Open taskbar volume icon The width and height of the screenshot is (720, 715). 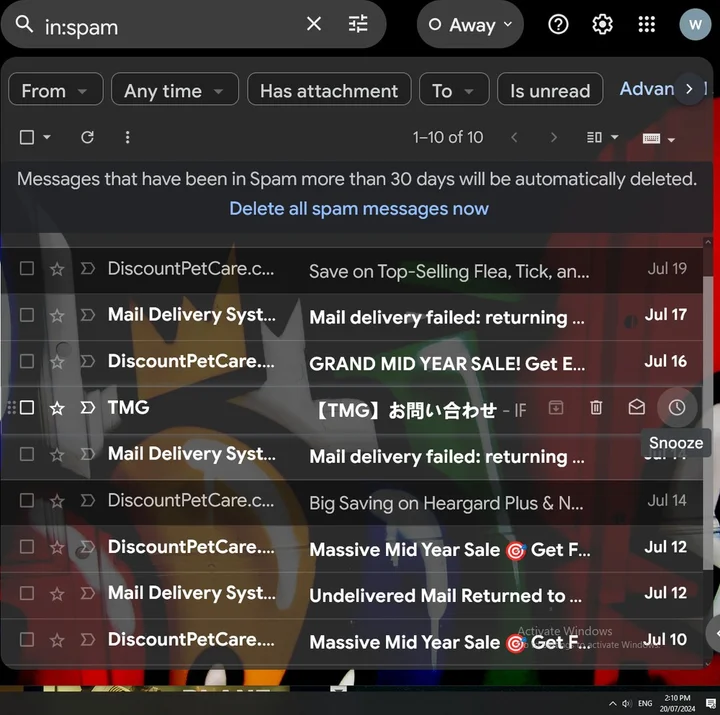click(627, 703)
